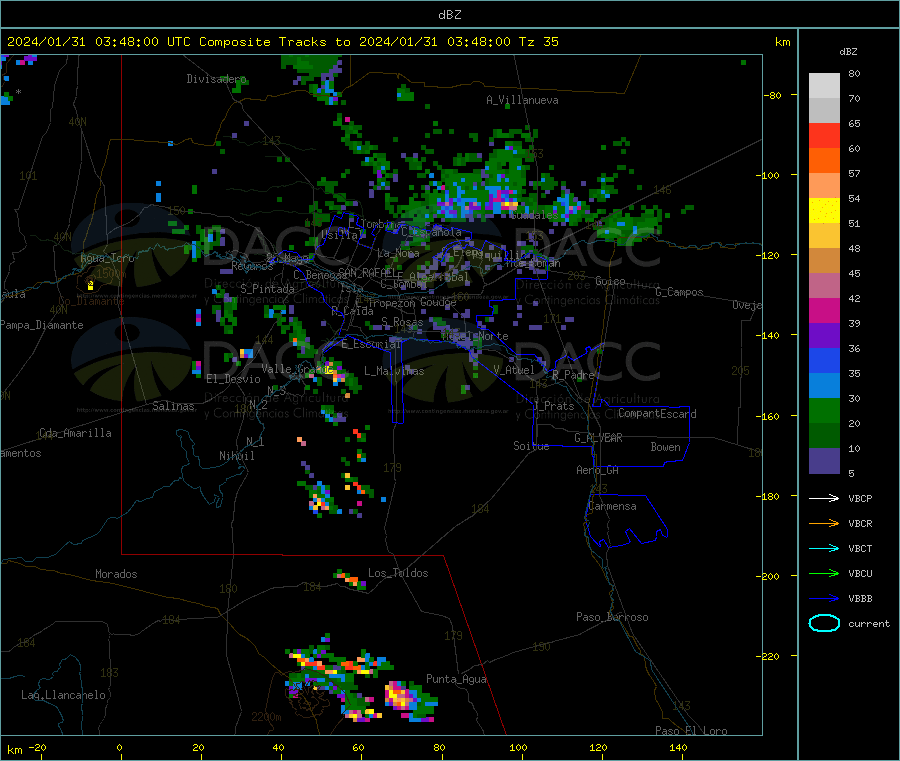
Task: Click the Nihuil place label
Action: (x=236, y=456)
